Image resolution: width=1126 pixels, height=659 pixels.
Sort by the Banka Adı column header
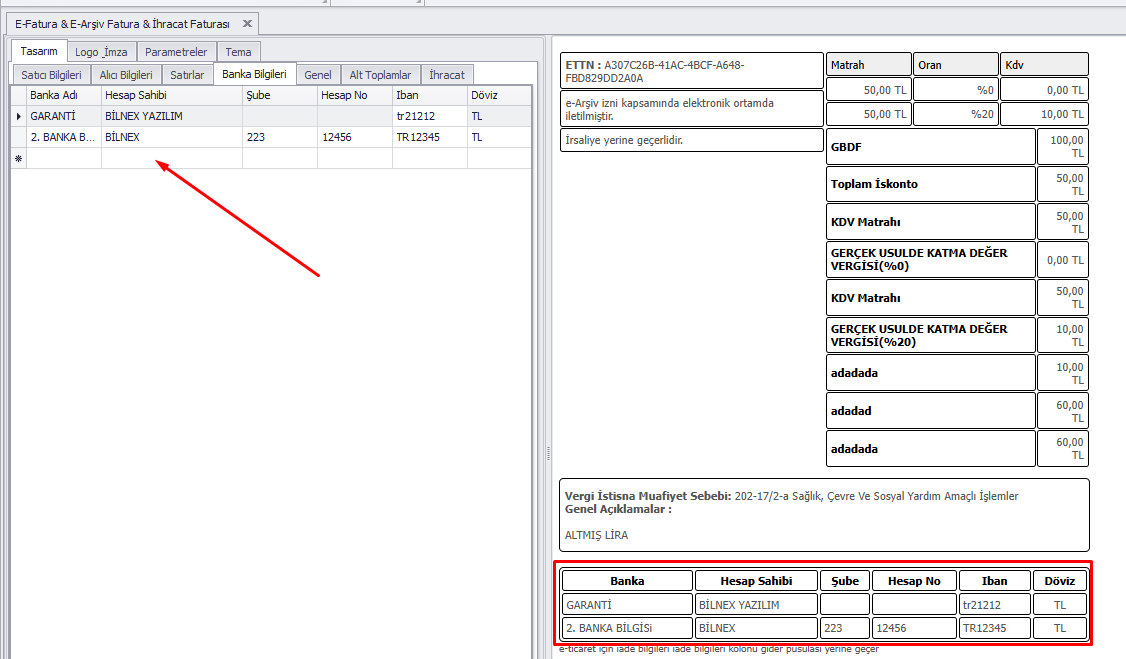coord(63,95)
